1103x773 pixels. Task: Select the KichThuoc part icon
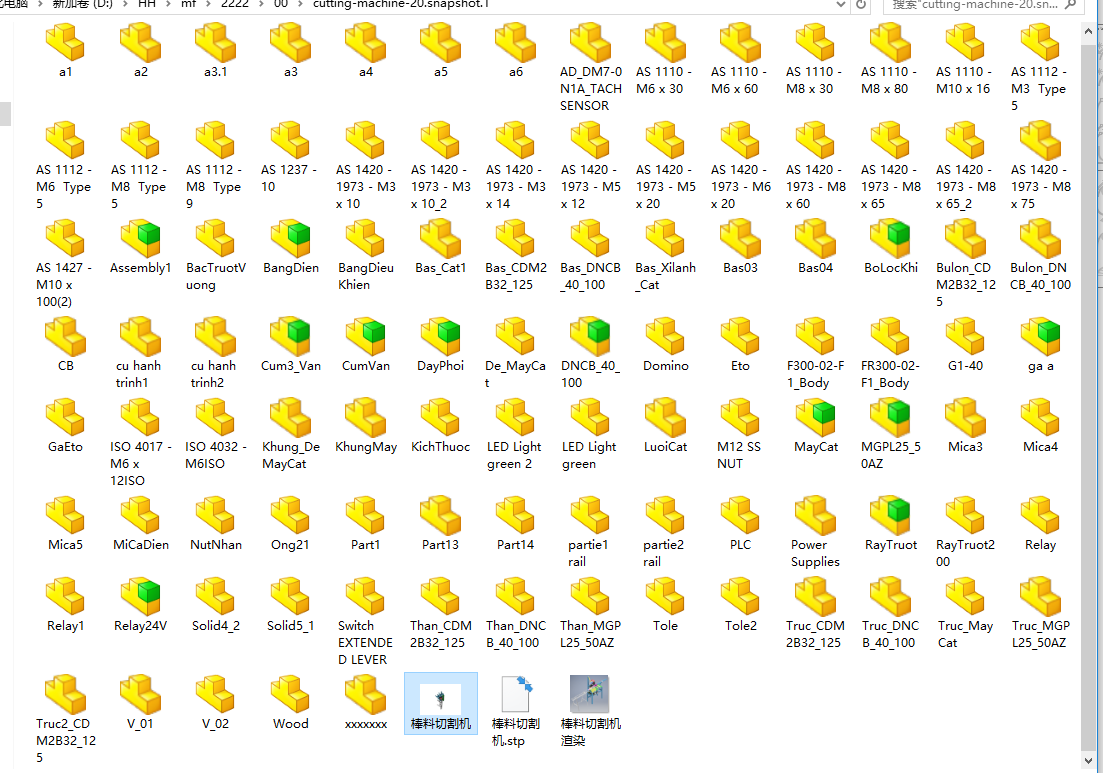tap(440, 416)
